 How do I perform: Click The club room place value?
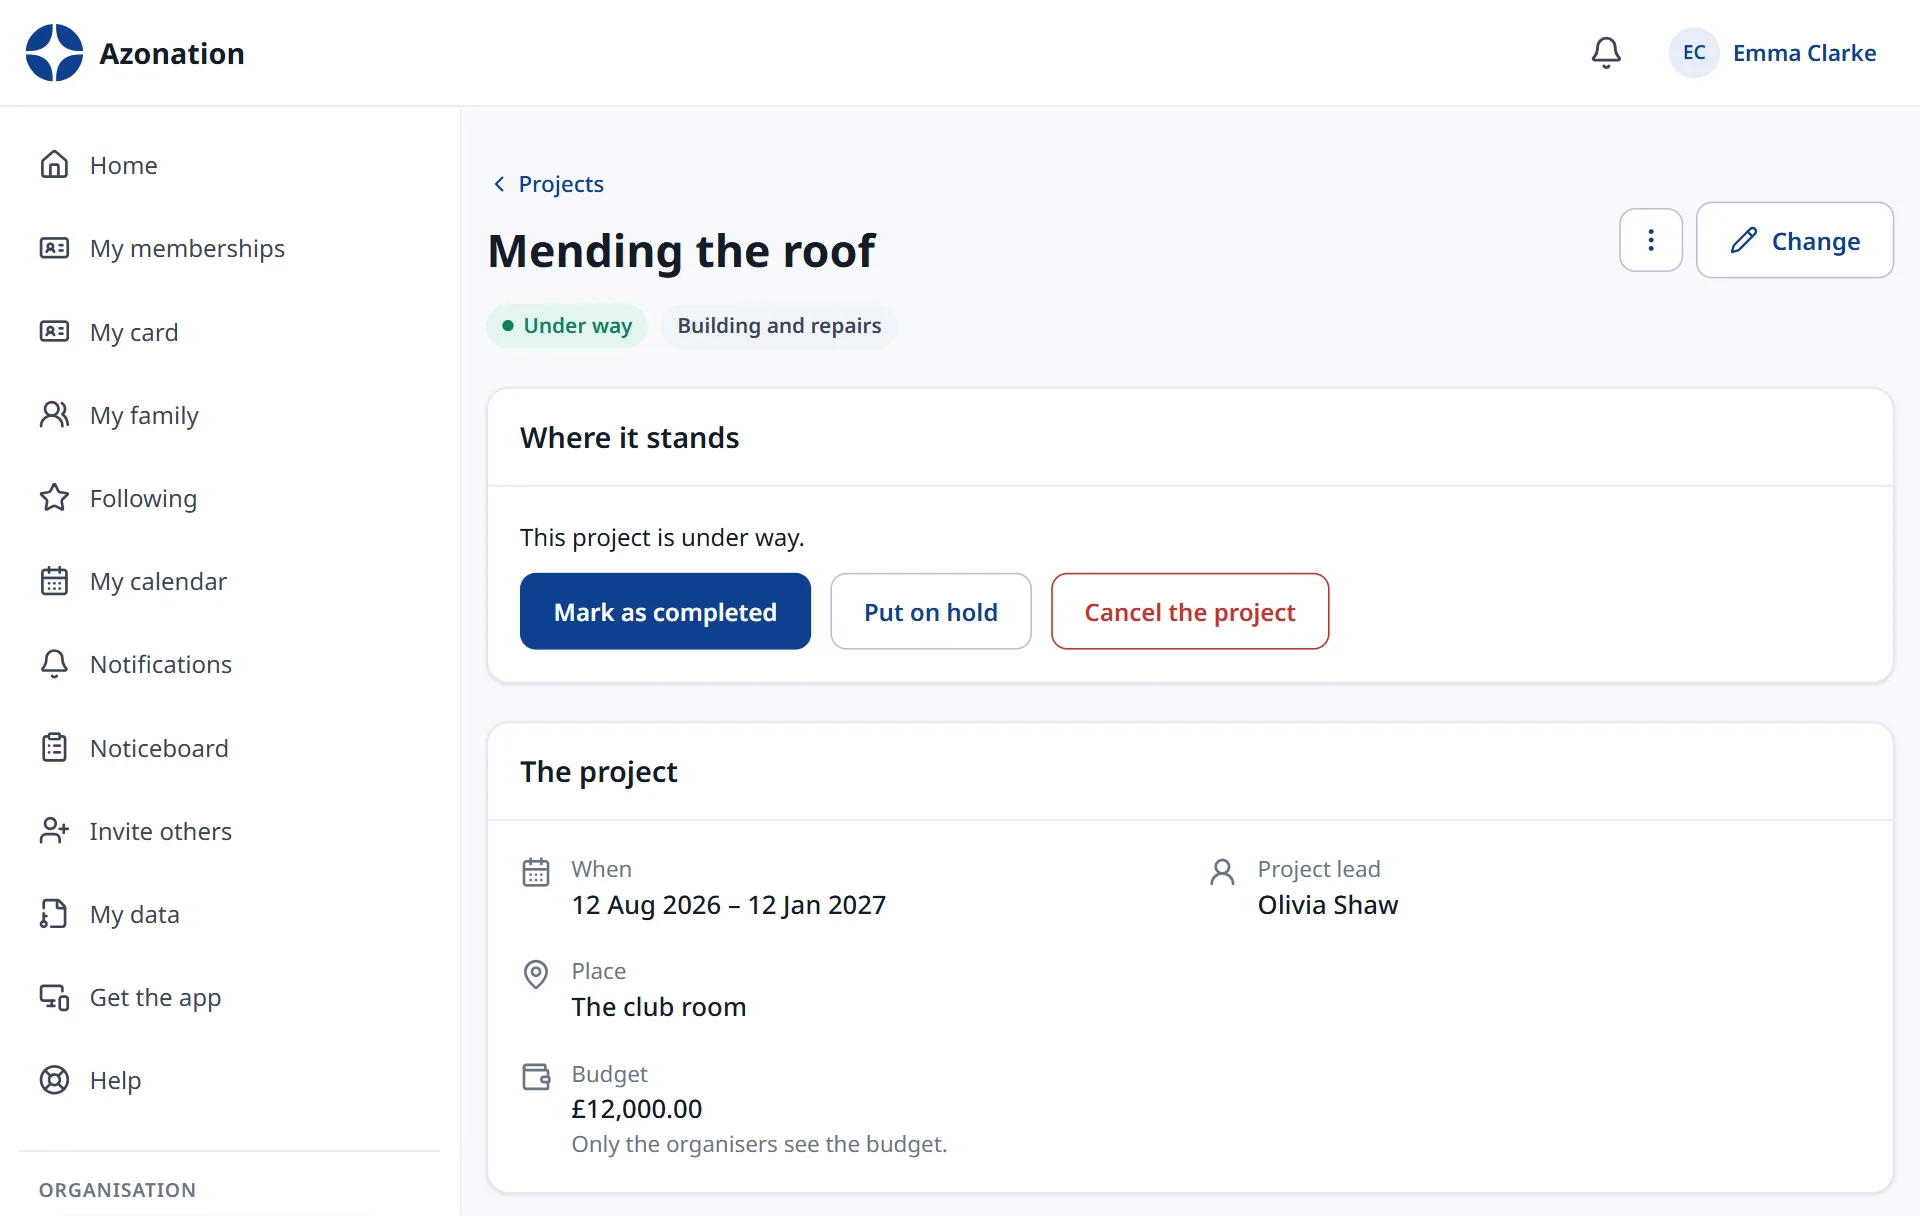pyautogui.click(x=659, y=1007)
